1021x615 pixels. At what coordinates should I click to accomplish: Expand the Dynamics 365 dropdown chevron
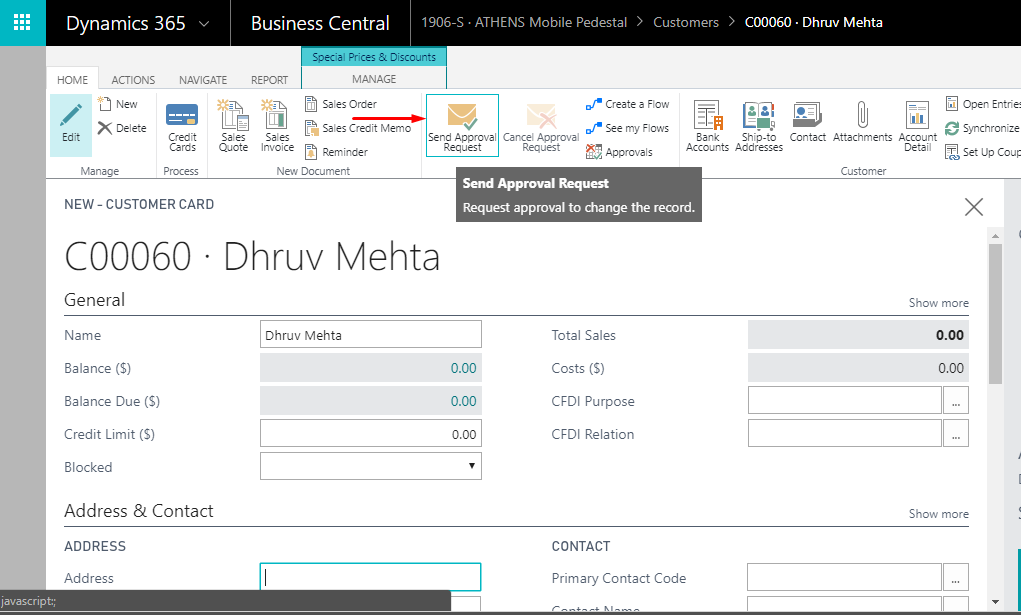tap(205, 23)
